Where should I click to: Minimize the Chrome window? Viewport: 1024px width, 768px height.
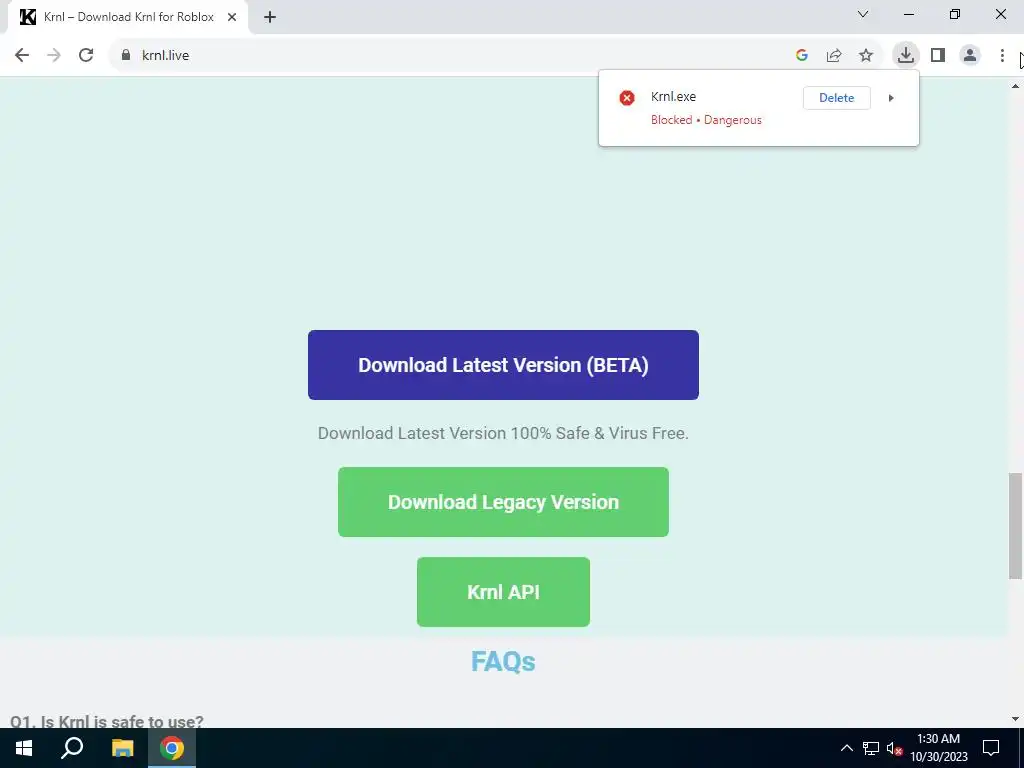909,14
